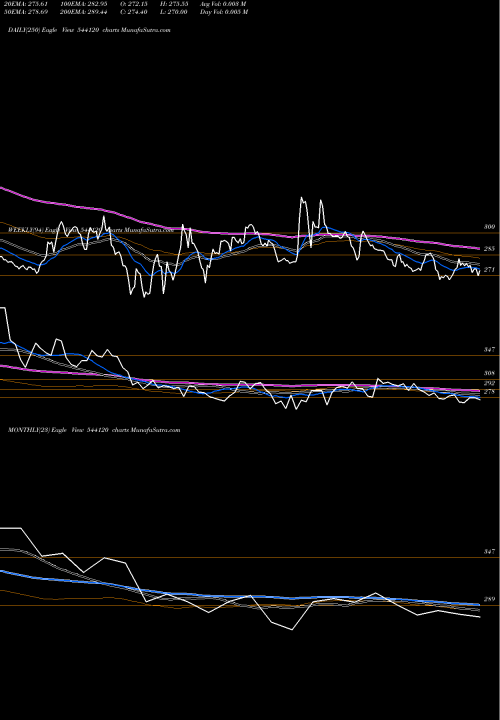The width and height of the screenshot is (500, 720).
Task: Click the low price L: 270.00
Action: (x=174, y=12)
